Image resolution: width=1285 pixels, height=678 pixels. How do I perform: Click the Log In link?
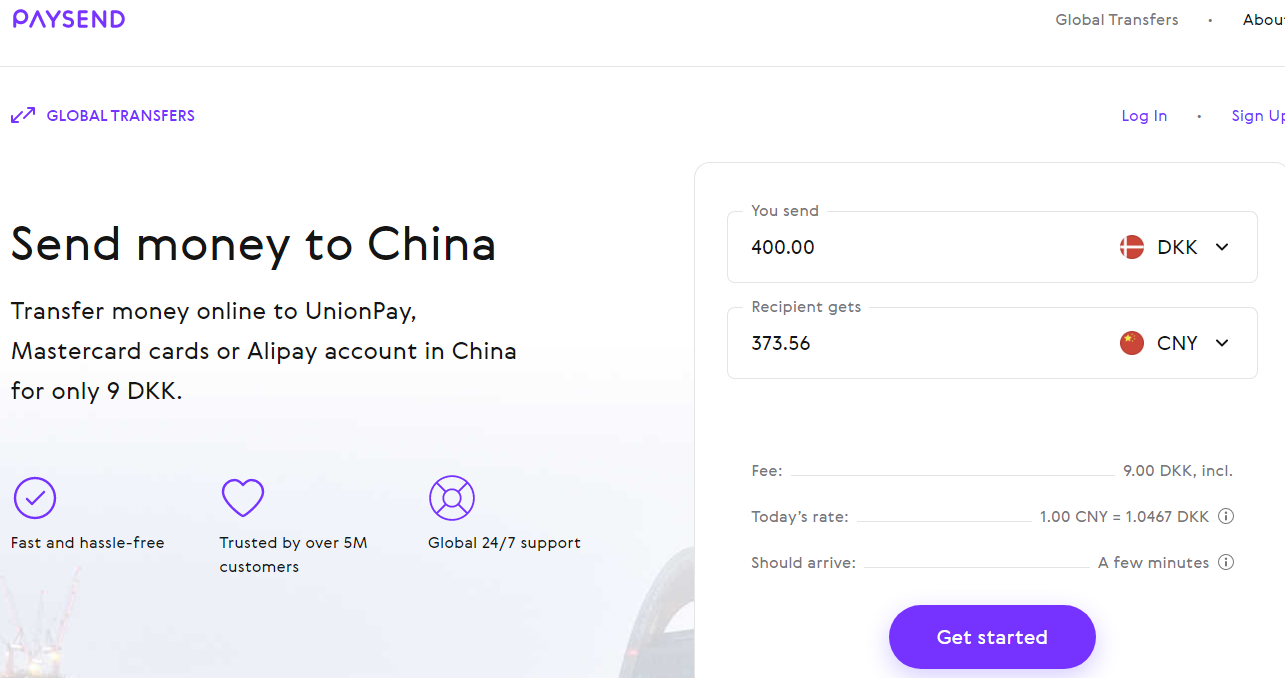click(x=1144, y=116)
